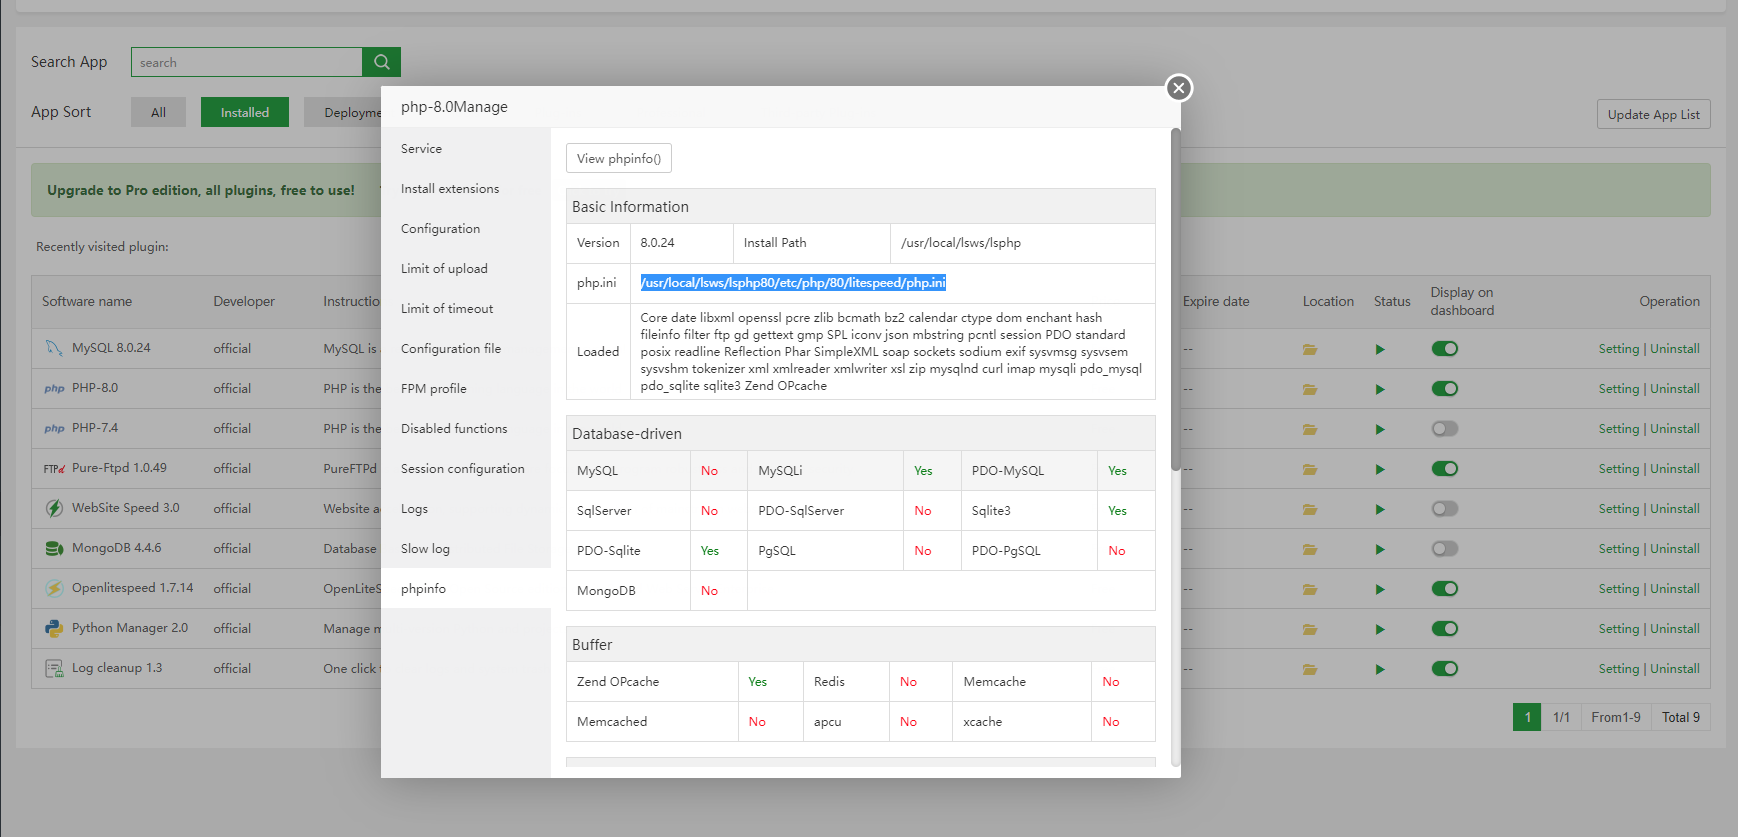The height and width of the screenshot is (837, 1738).
Task: Open the Pure-Ftpd location folder icon
Action: (x=1309, y=469)
